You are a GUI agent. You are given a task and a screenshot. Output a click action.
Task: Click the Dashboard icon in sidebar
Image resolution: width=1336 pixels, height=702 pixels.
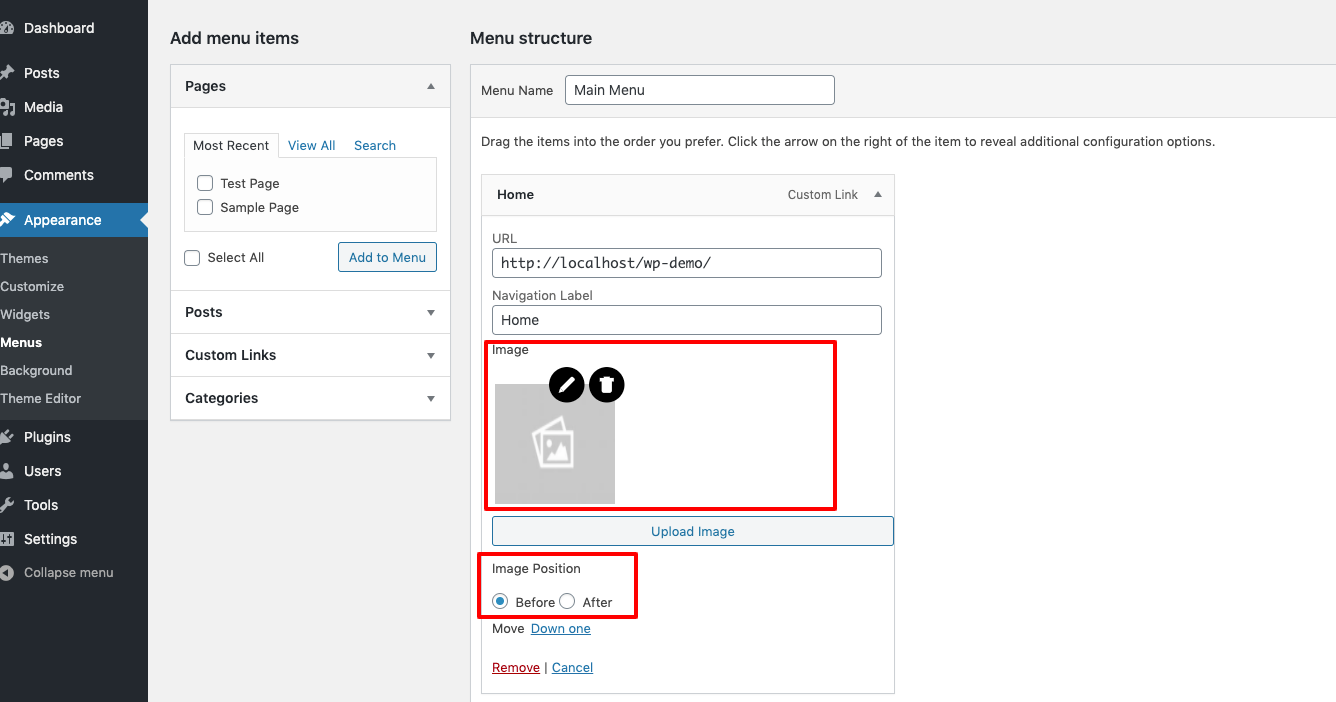(x=6, y=28)
